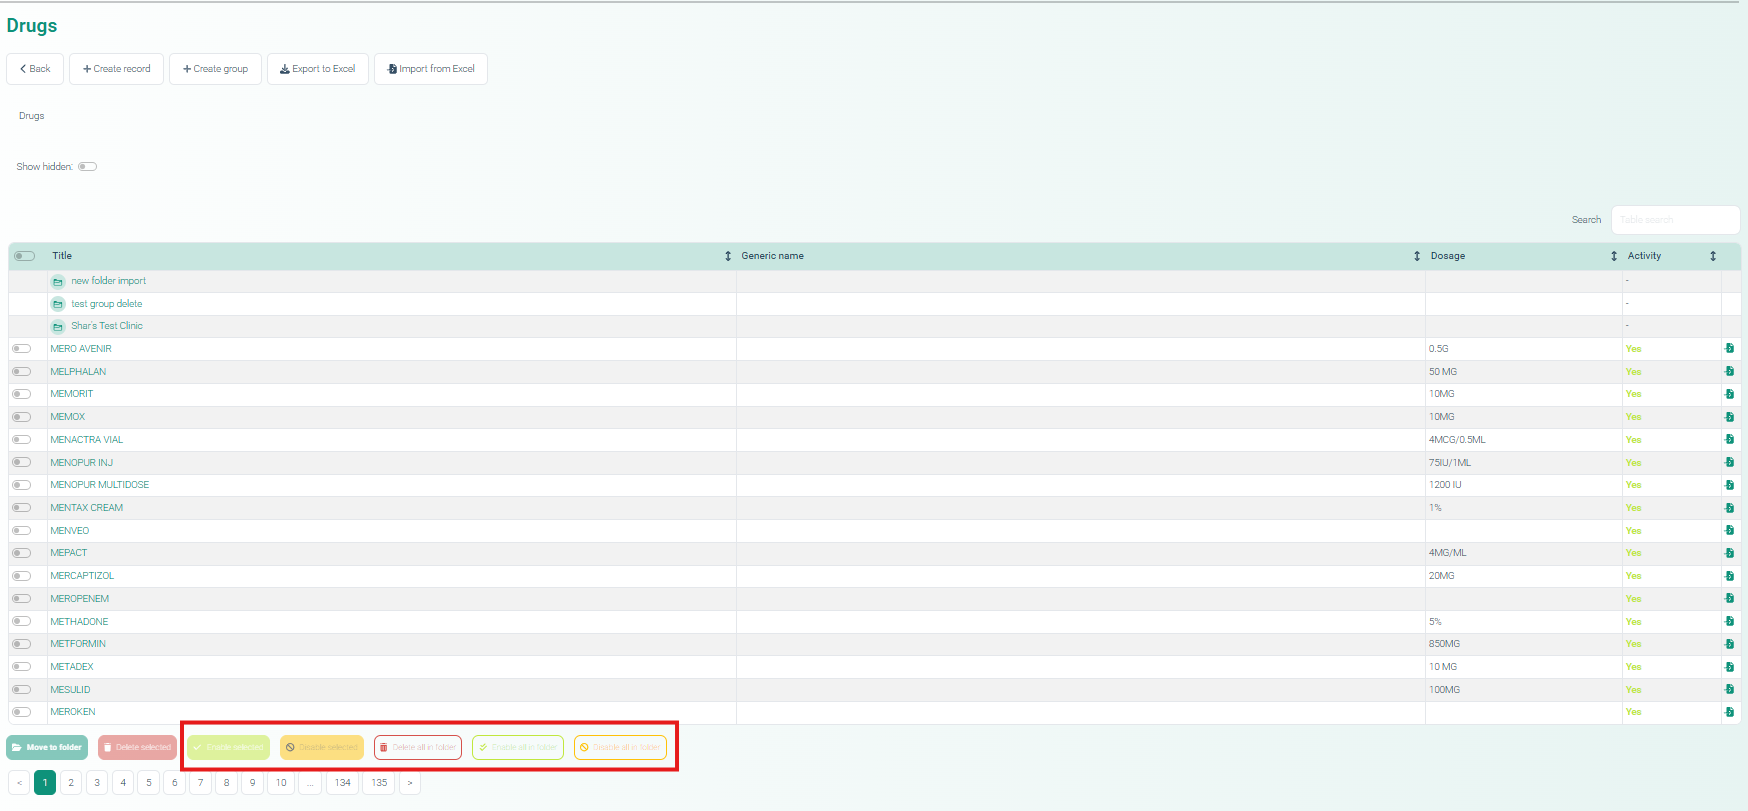Toggle selection for the MELPHALAN row
The height and width of the screenshot is (811, 1748).
click(21, 372)
